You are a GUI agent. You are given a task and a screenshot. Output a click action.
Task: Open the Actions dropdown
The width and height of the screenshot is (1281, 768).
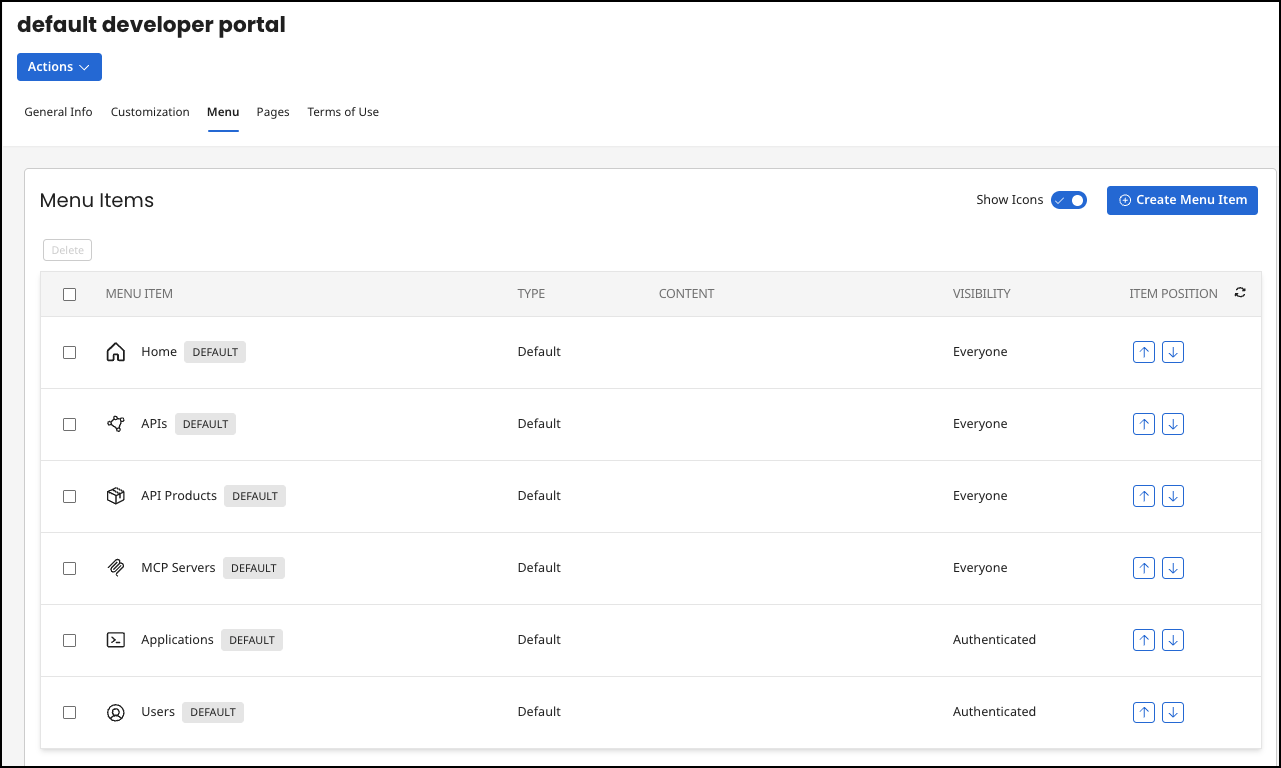(59, 67)
